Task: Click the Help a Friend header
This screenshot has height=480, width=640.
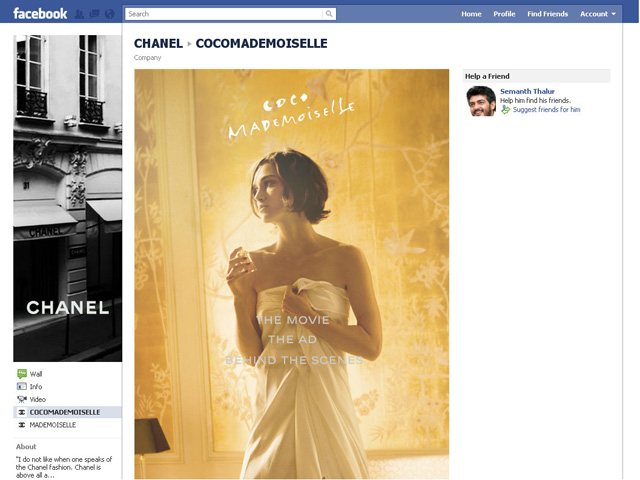Action: pyautogui.click(x=536, y=76)
